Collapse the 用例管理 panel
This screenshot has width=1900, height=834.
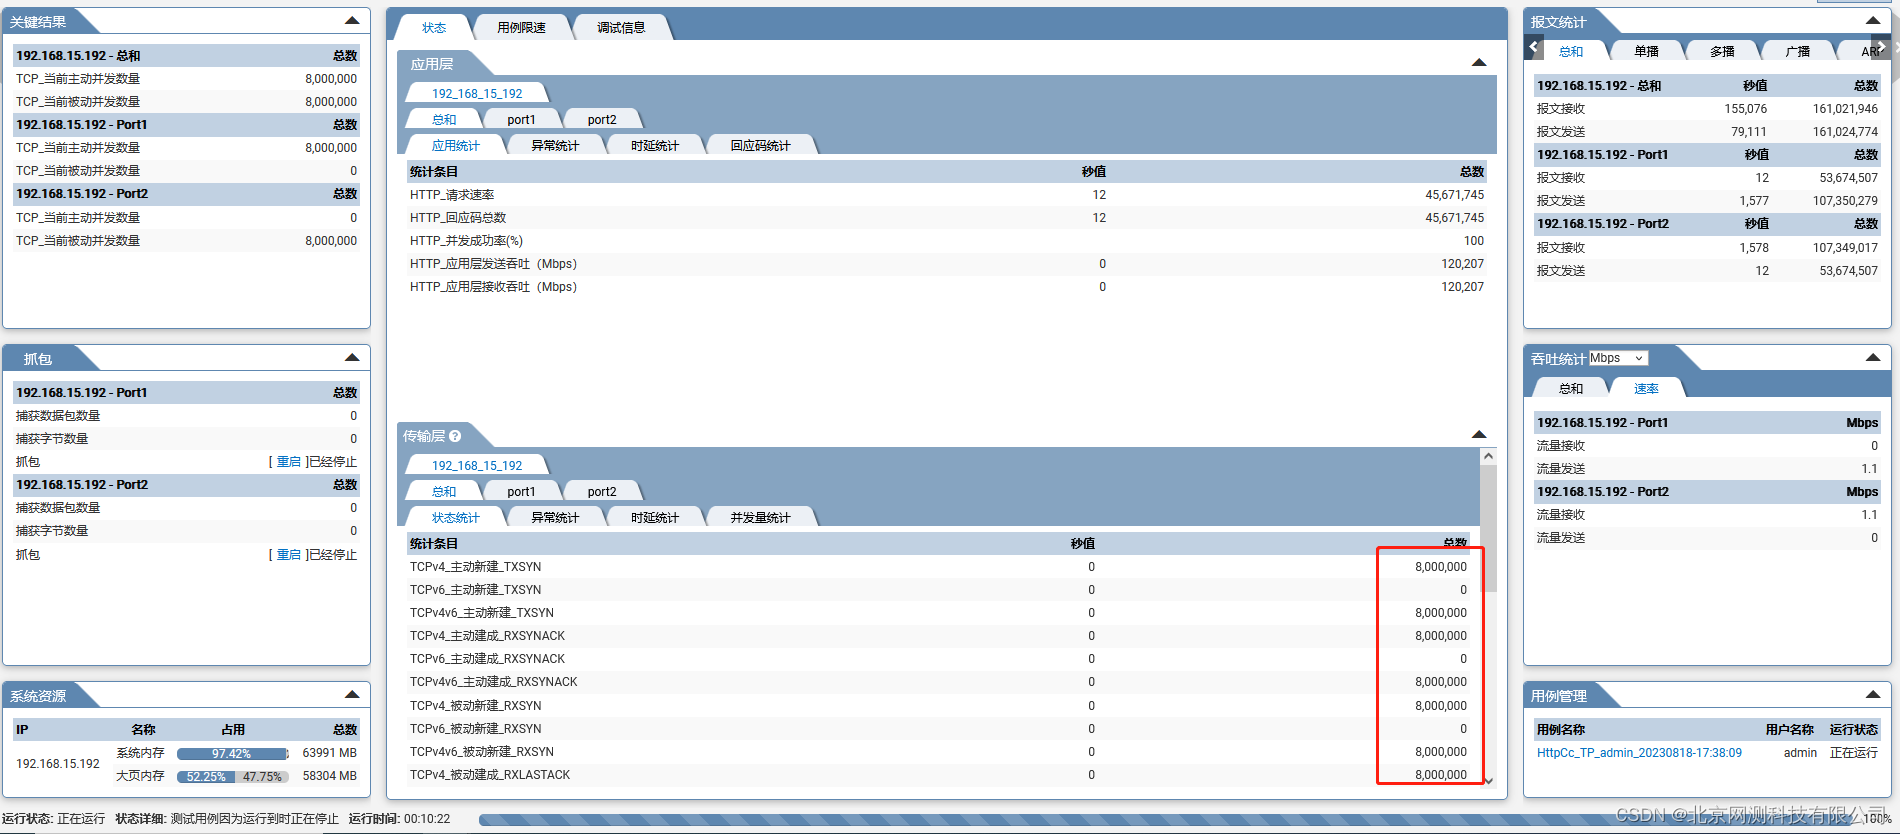[x=1873, y=694]
